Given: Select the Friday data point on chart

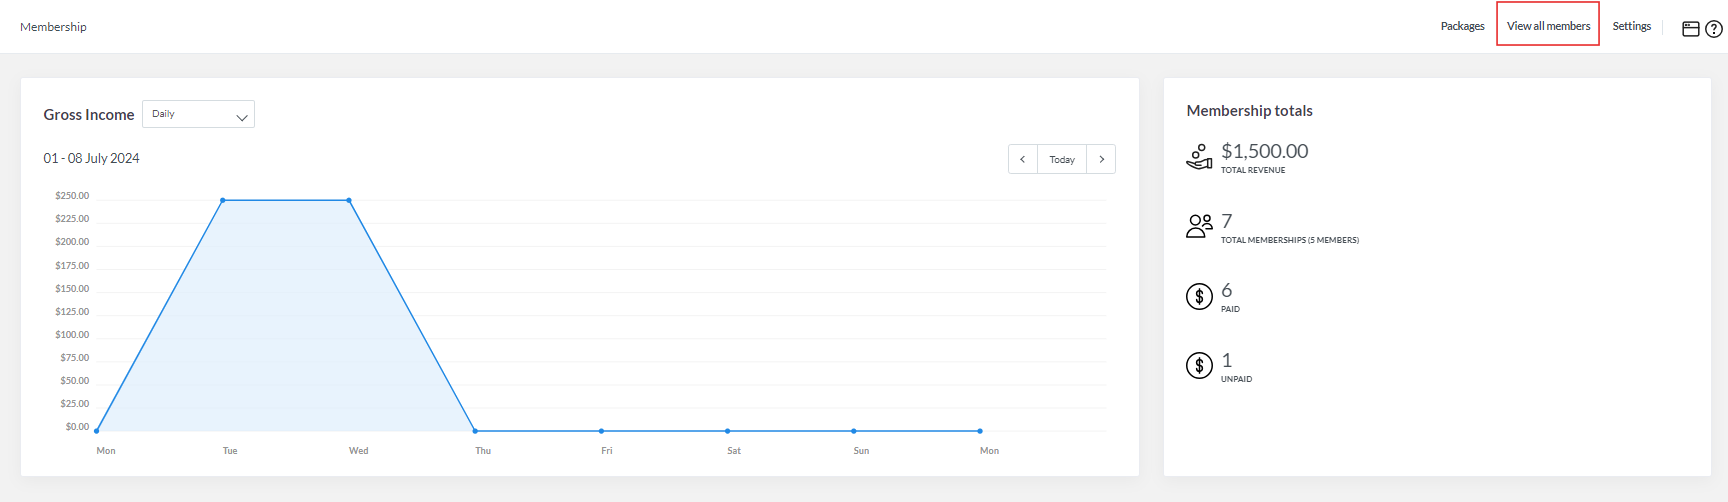Looking at the screenshot, I should [601, 431].
